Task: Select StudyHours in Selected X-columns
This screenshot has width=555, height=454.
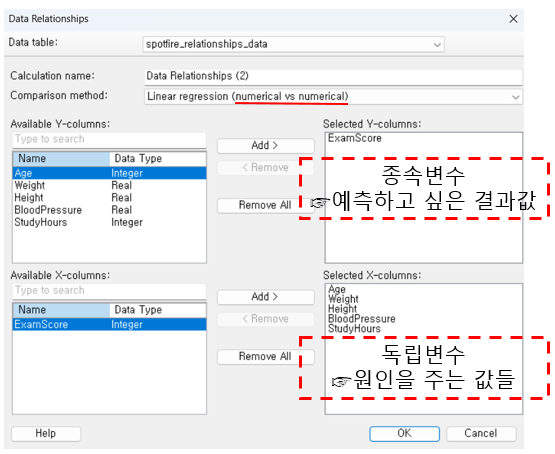Action: [354, 329]
